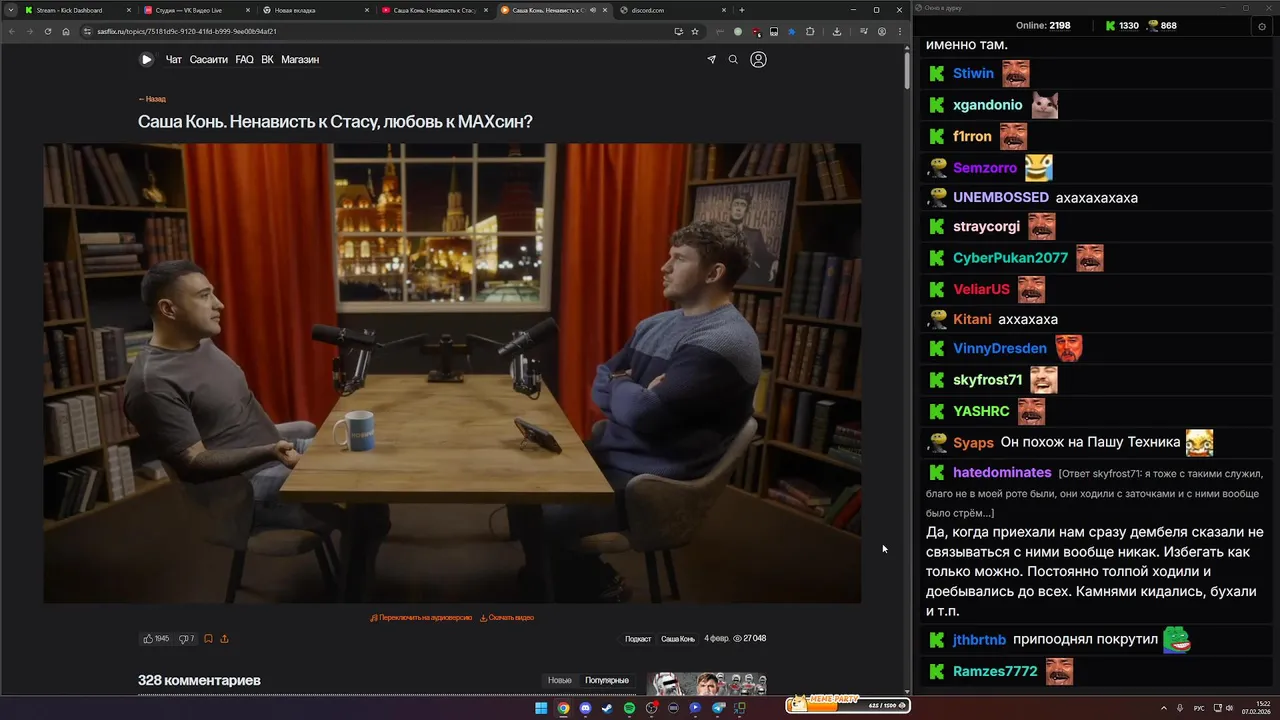Viewport: 1280px width, 720px height.
Task: Open Chrome profile avatar icon
Action: 881,31
